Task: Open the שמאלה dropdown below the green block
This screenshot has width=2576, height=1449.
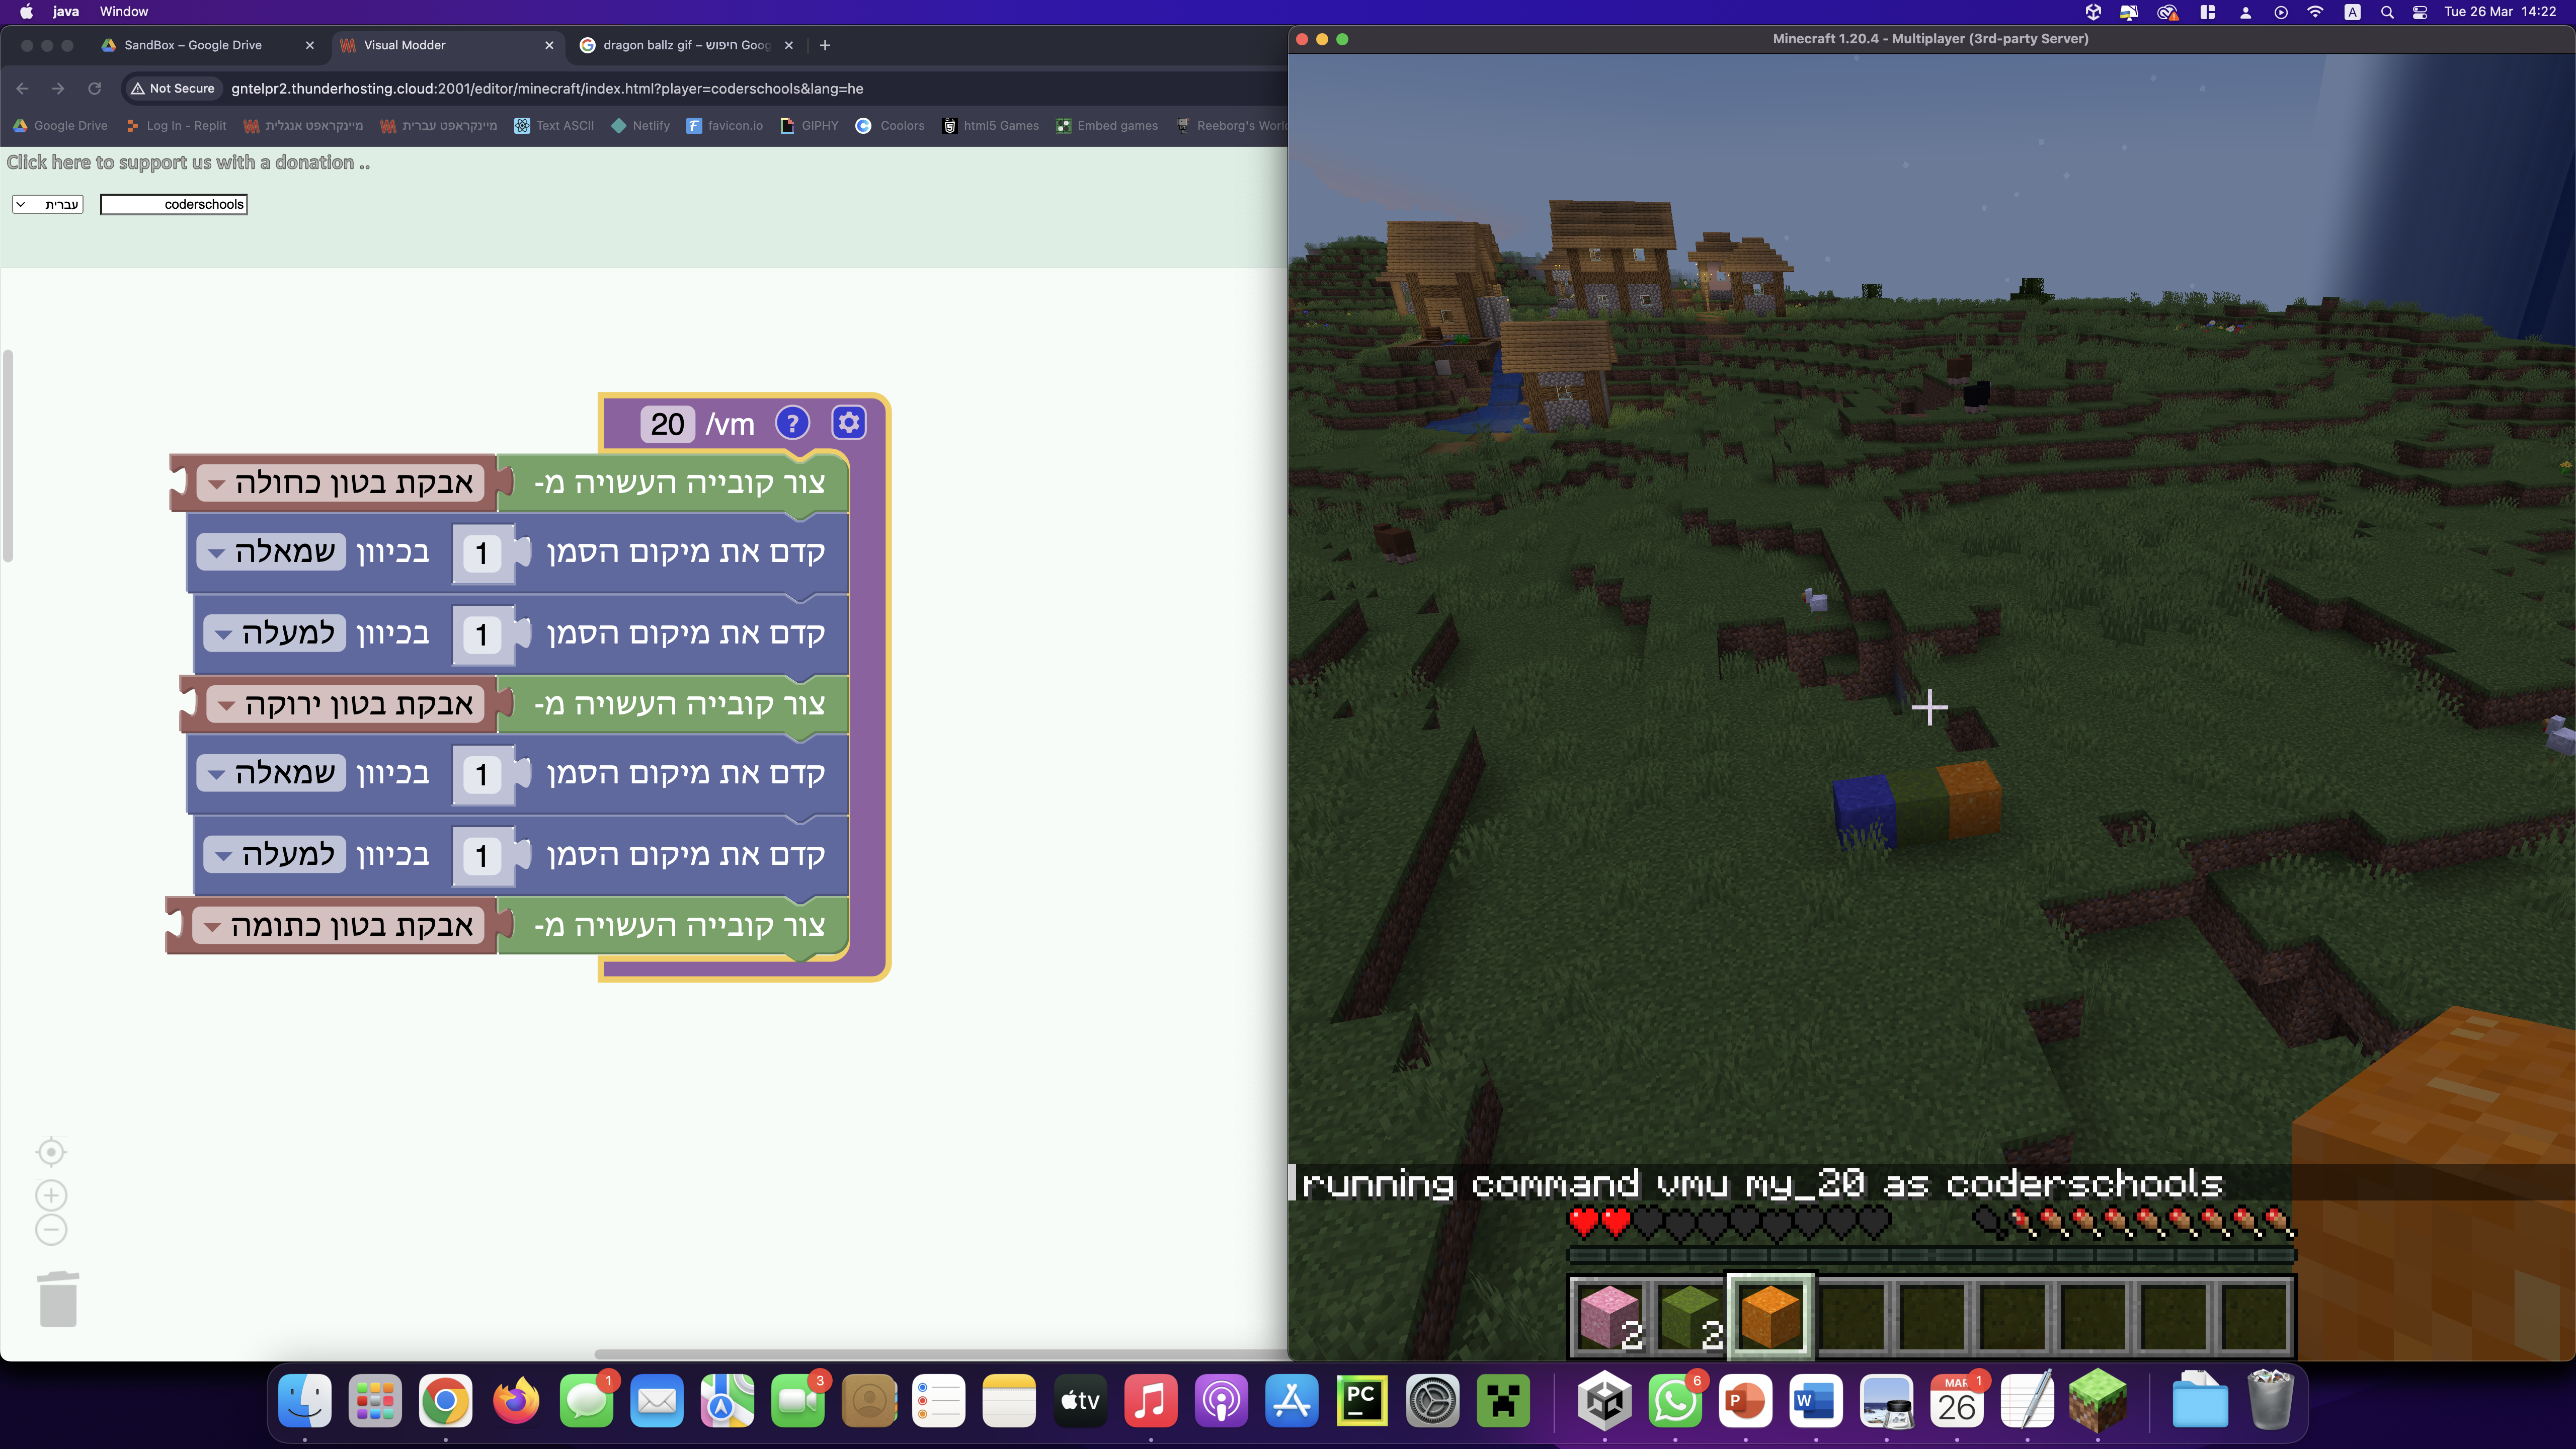Action: [x=272, y=772]
